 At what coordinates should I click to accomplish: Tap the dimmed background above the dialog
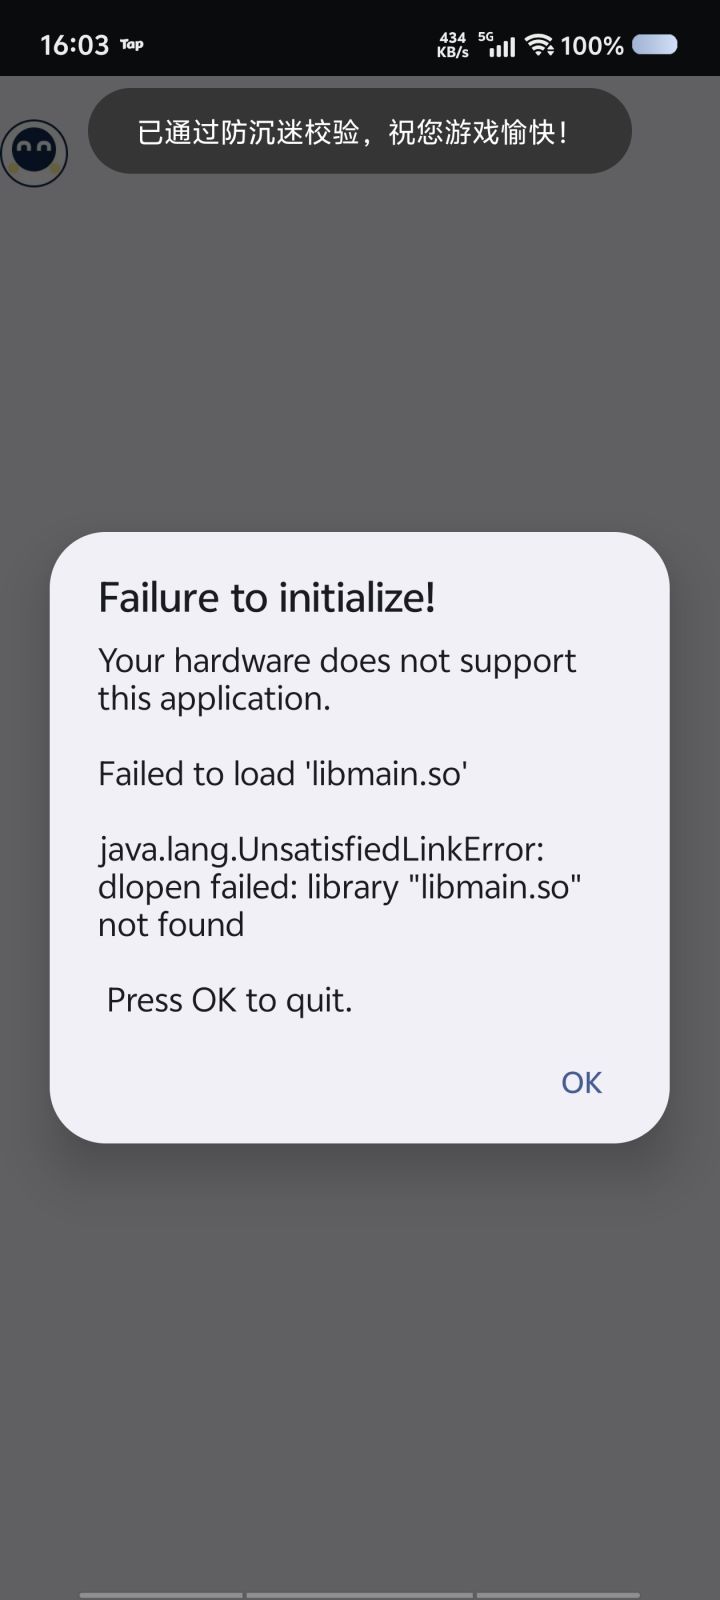[360, 350]
